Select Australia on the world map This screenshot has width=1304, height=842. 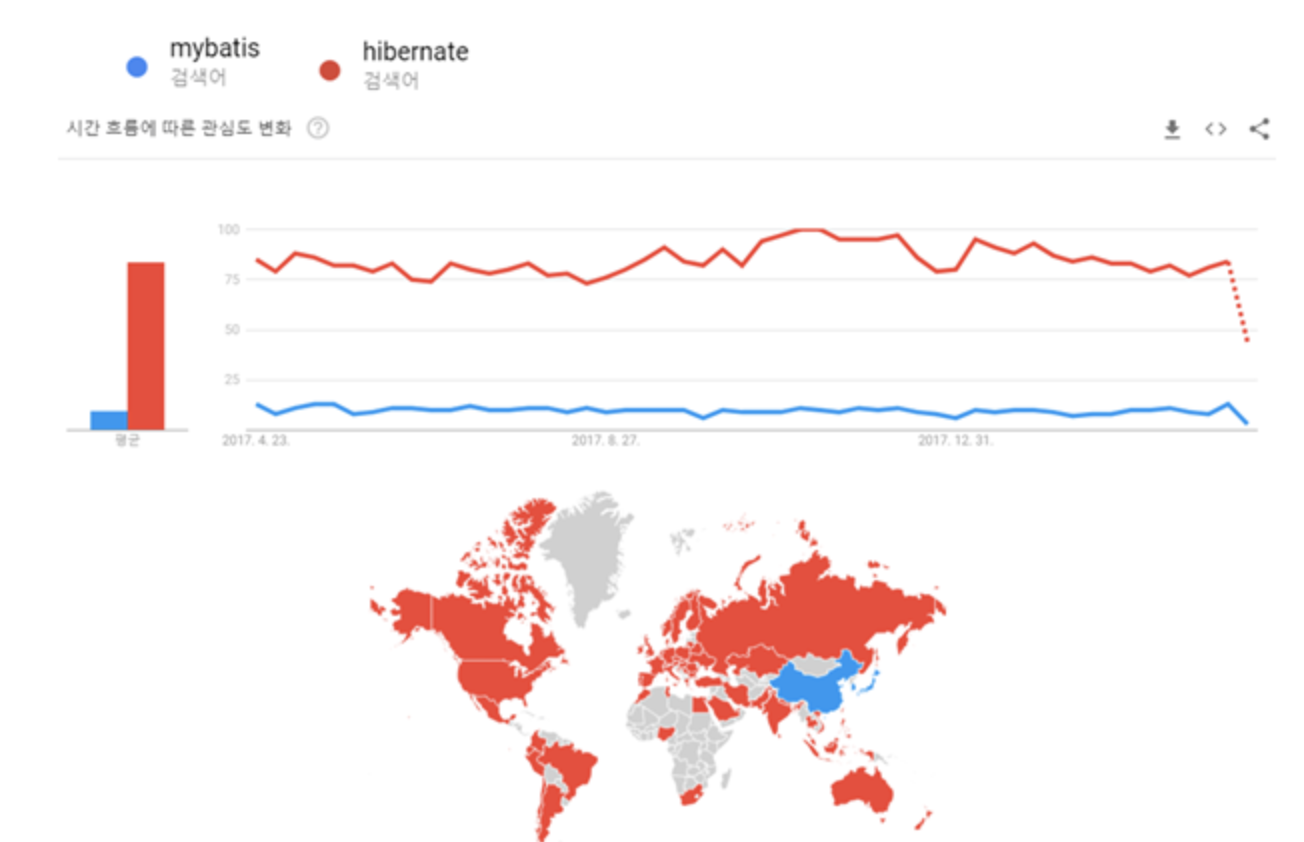tap(862, 788)
